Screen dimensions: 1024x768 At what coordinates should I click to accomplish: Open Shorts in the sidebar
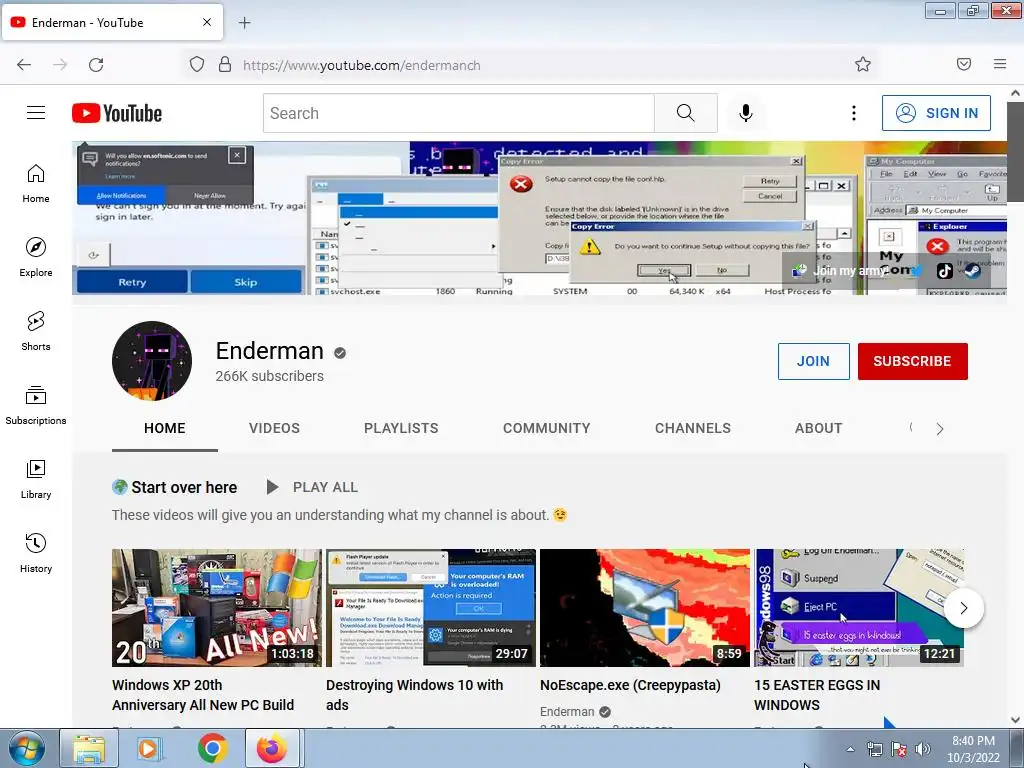click(x=36, y=331)
